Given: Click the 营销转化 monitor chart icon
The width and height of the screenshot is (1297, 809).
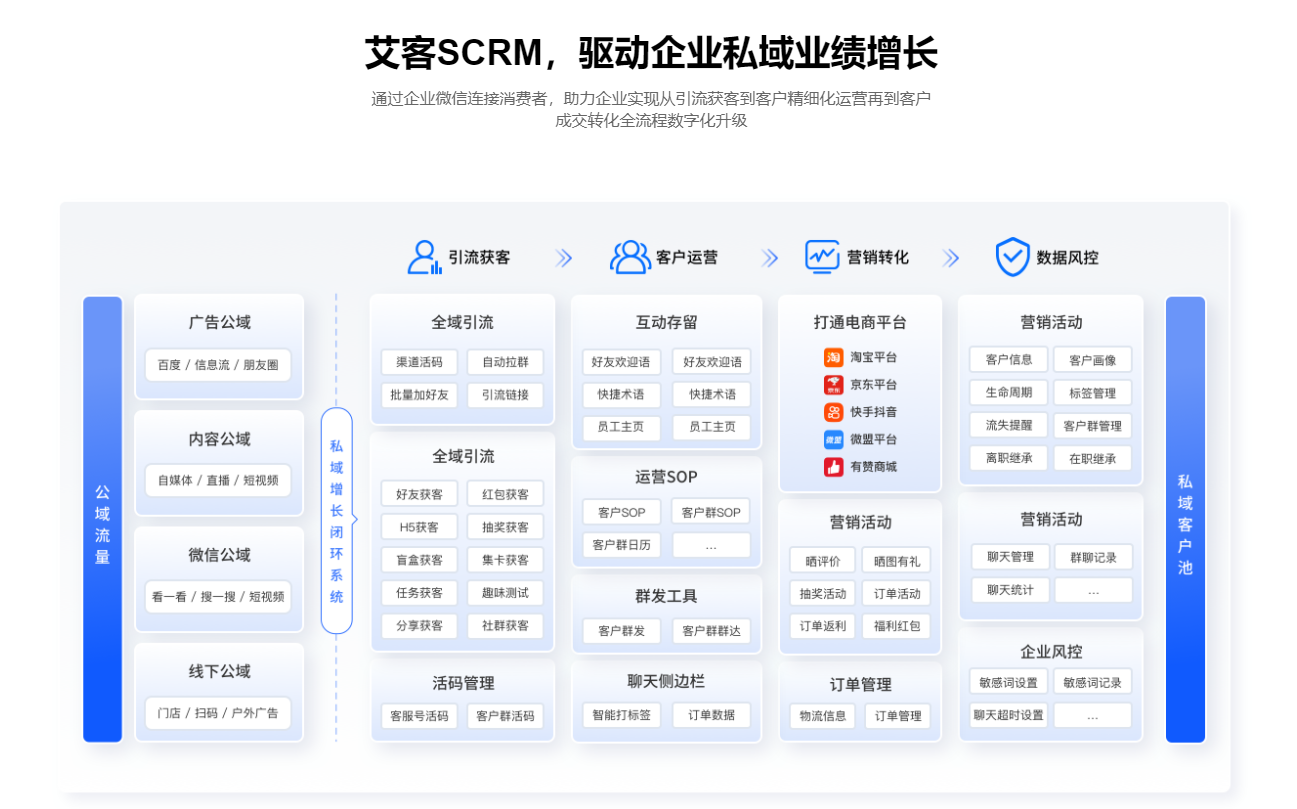Looking at the screenshot, I should (x=822, y=257).
